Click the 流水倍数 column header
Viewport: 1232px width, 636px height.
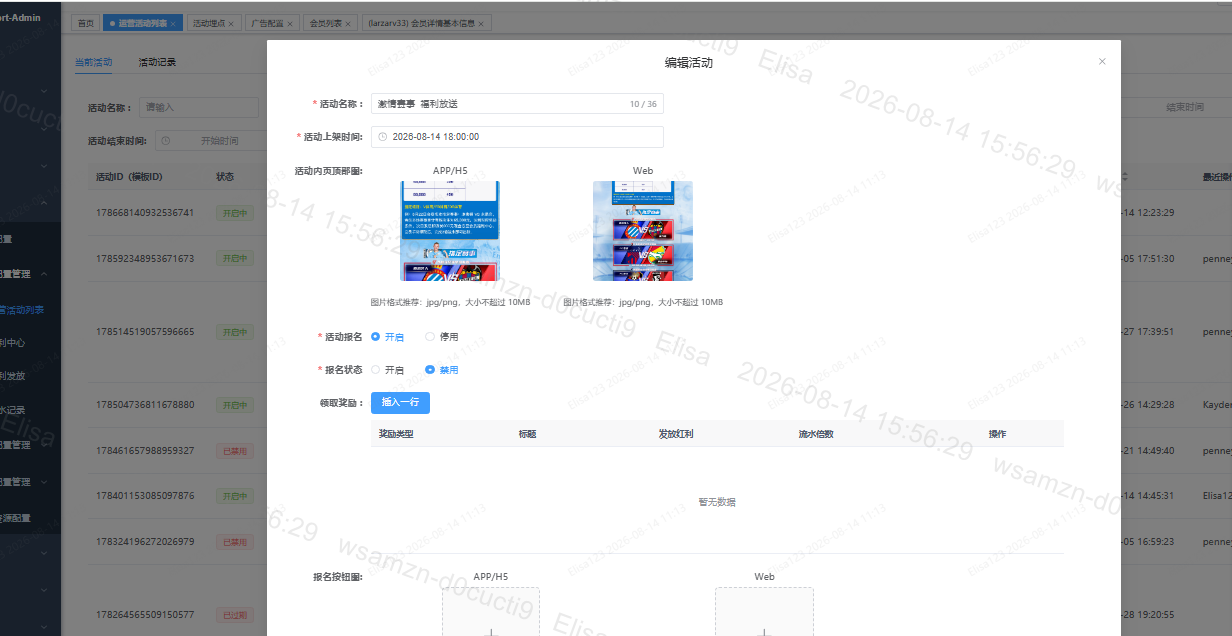tap(816, 434)
